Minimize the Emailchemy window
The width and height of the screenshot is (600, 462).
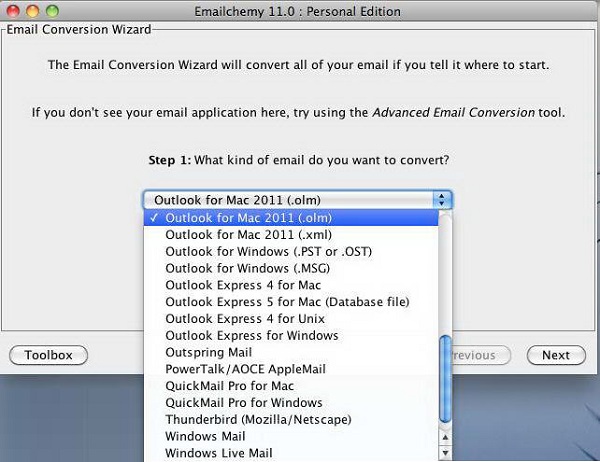coord(33,11)
